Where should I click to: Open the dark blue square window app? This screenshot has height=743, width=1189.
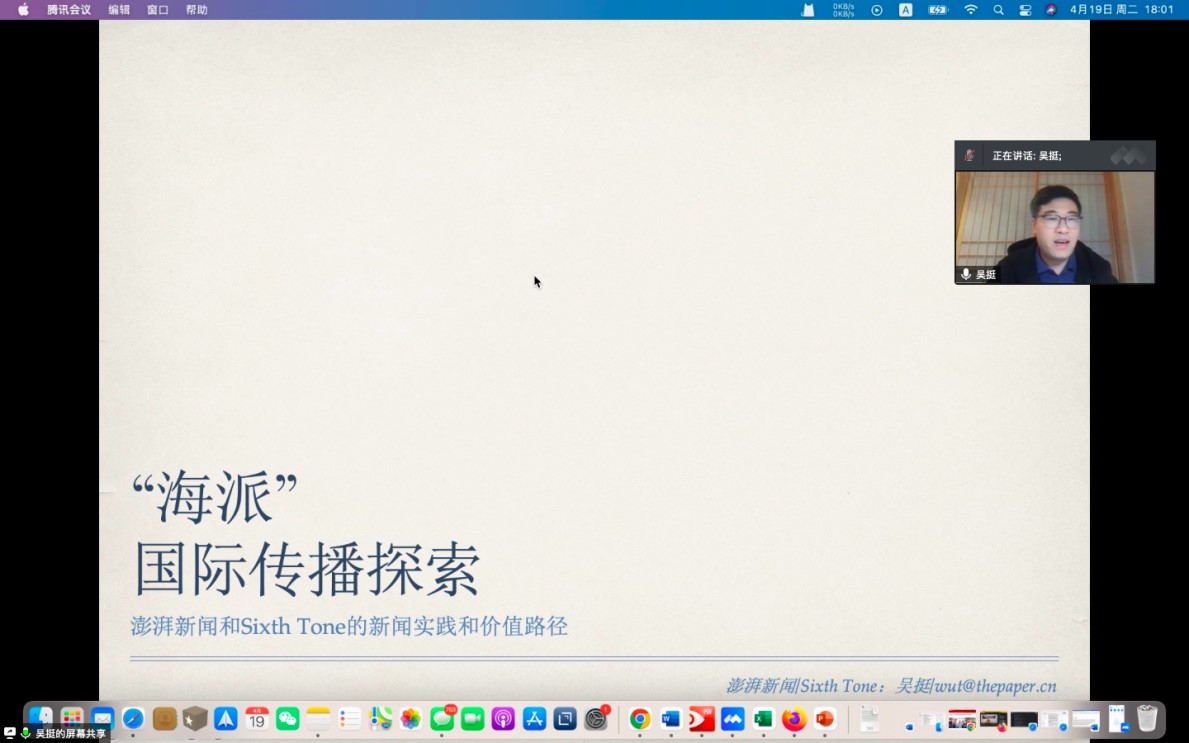click(565, 719)
